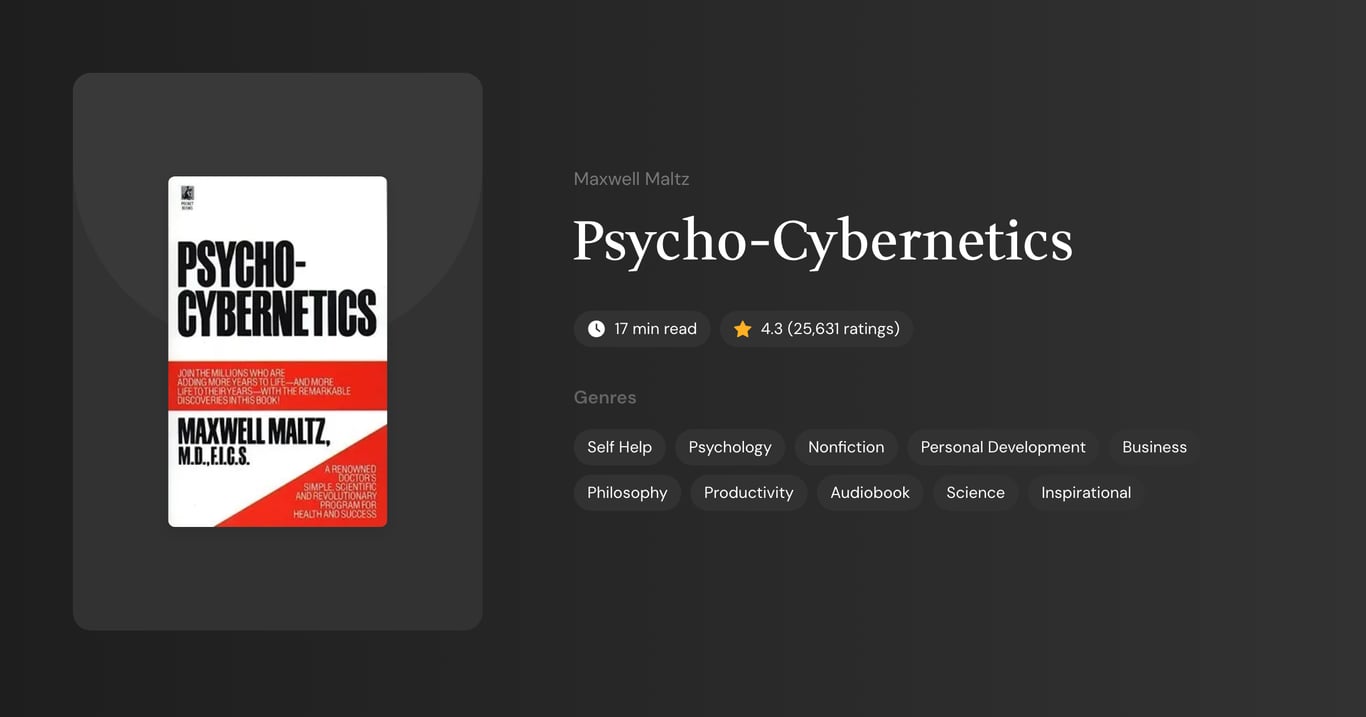Click the 4.3 rating badge
Viewport: 1366px width, 717px height.
point(816,328)
